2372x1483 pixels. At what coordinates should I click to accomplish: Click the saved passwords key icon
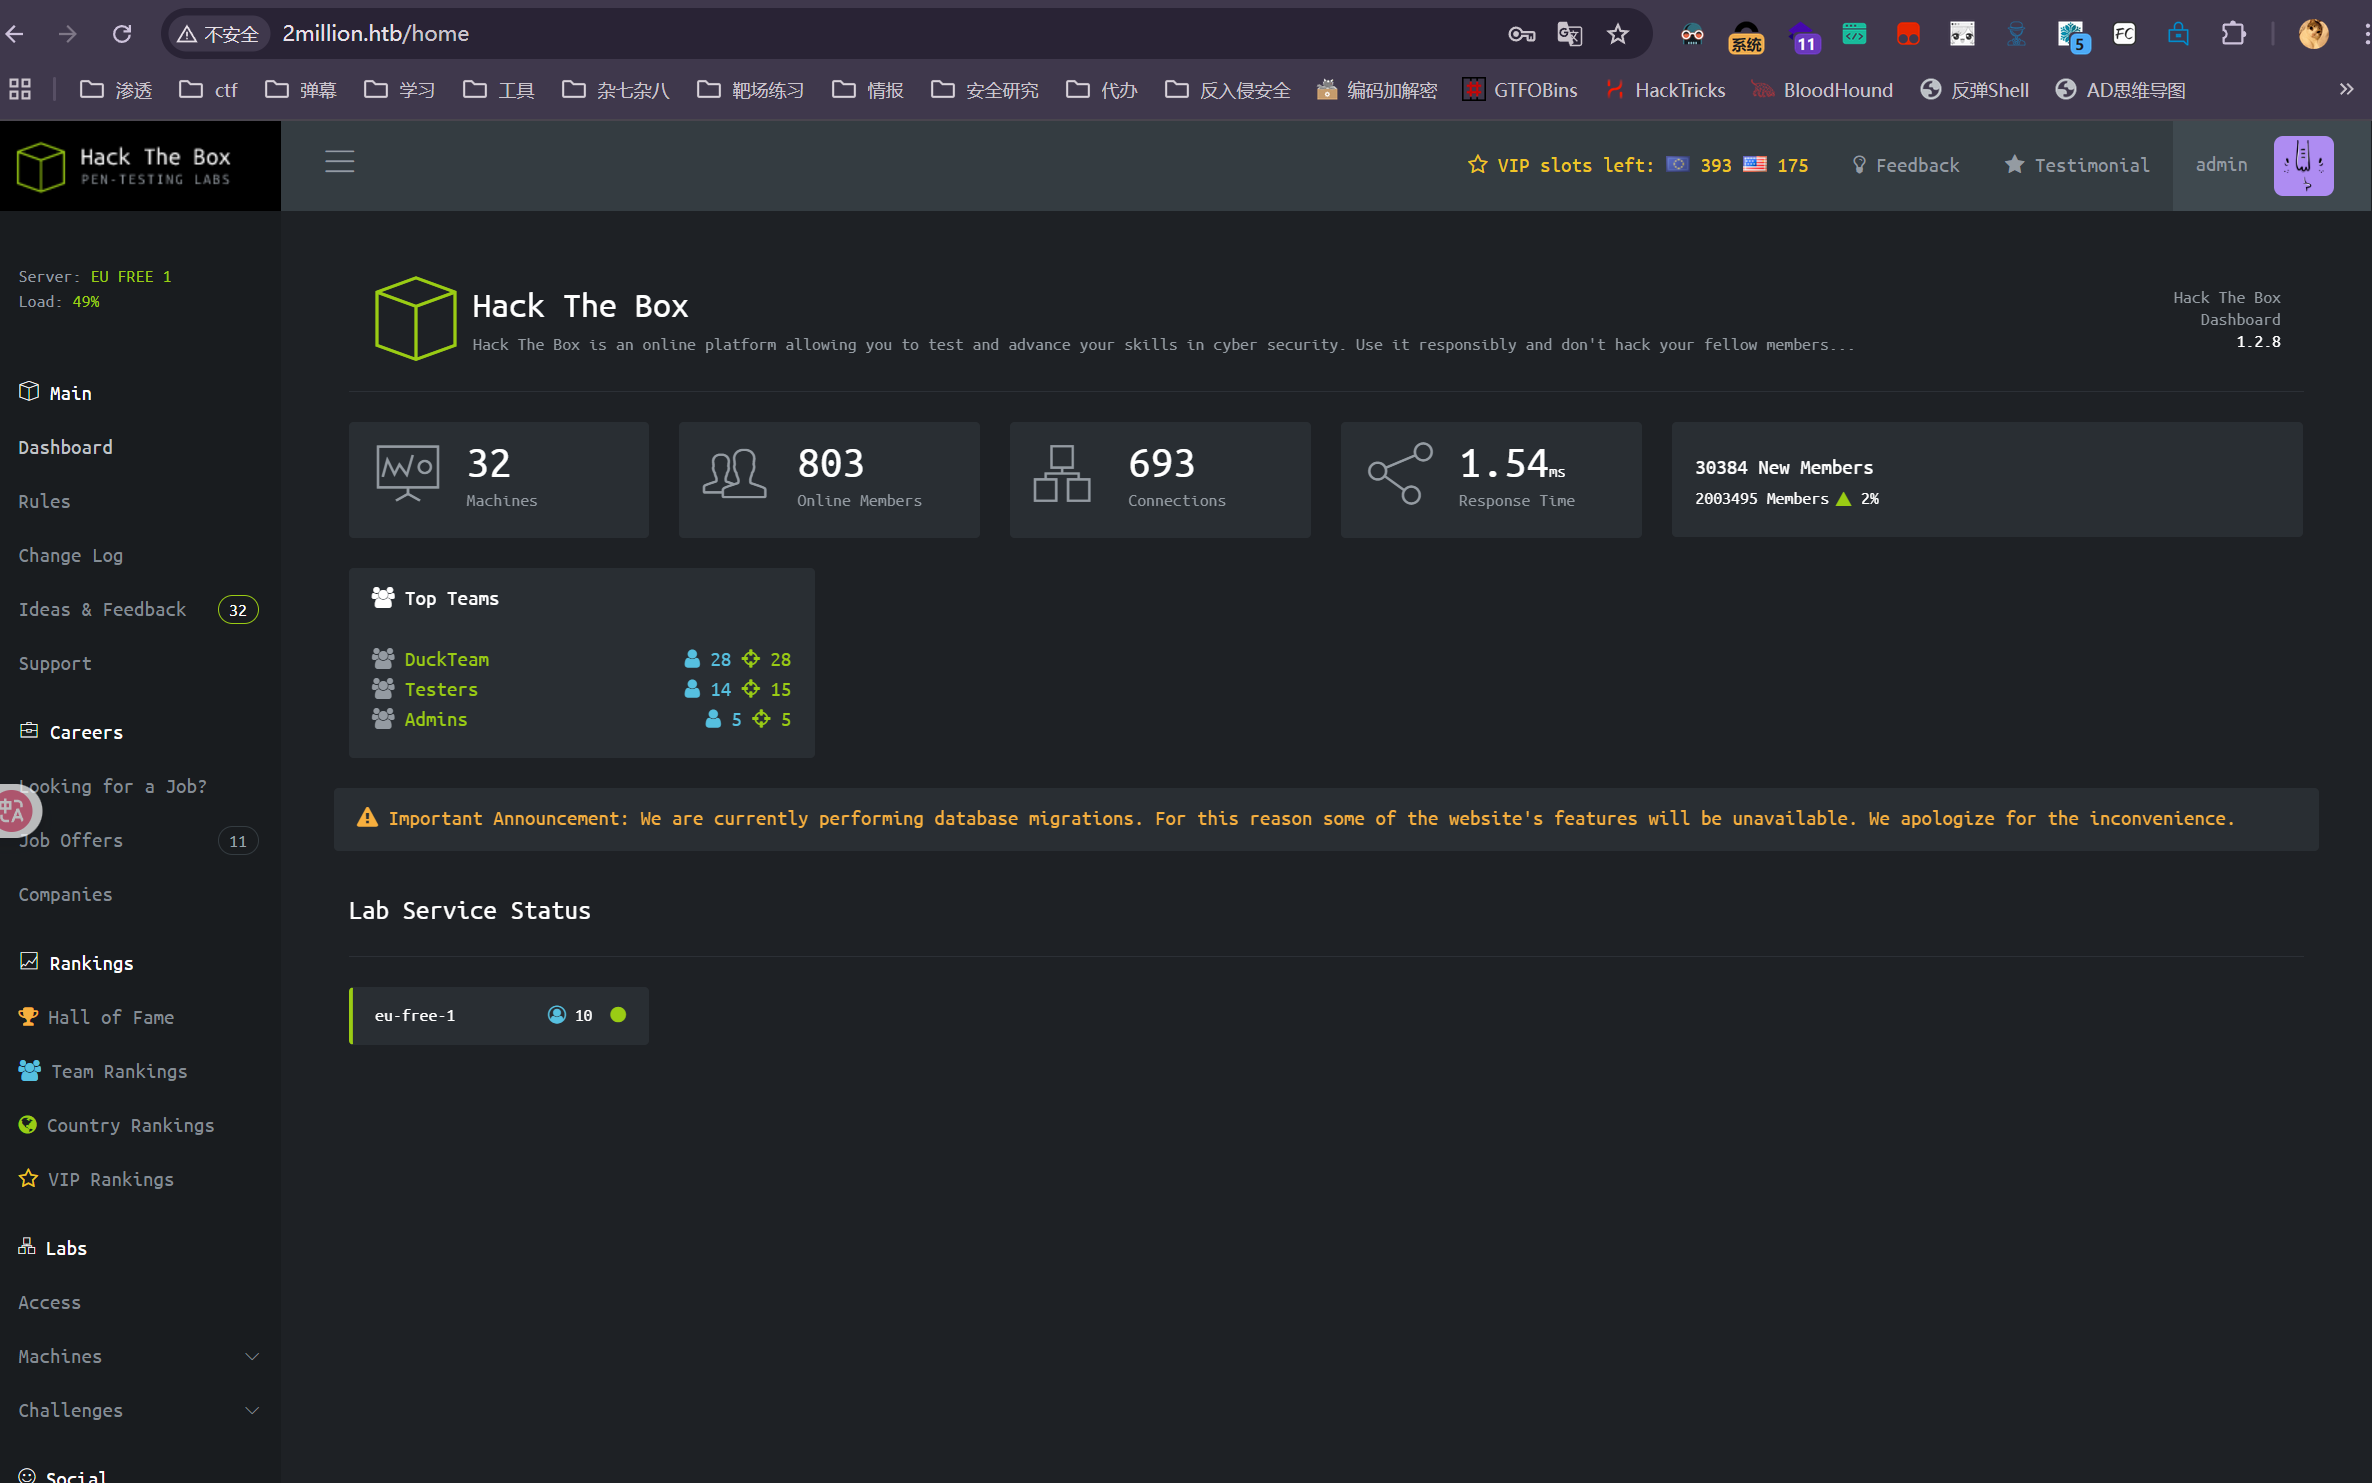(x=1521, y=34)
